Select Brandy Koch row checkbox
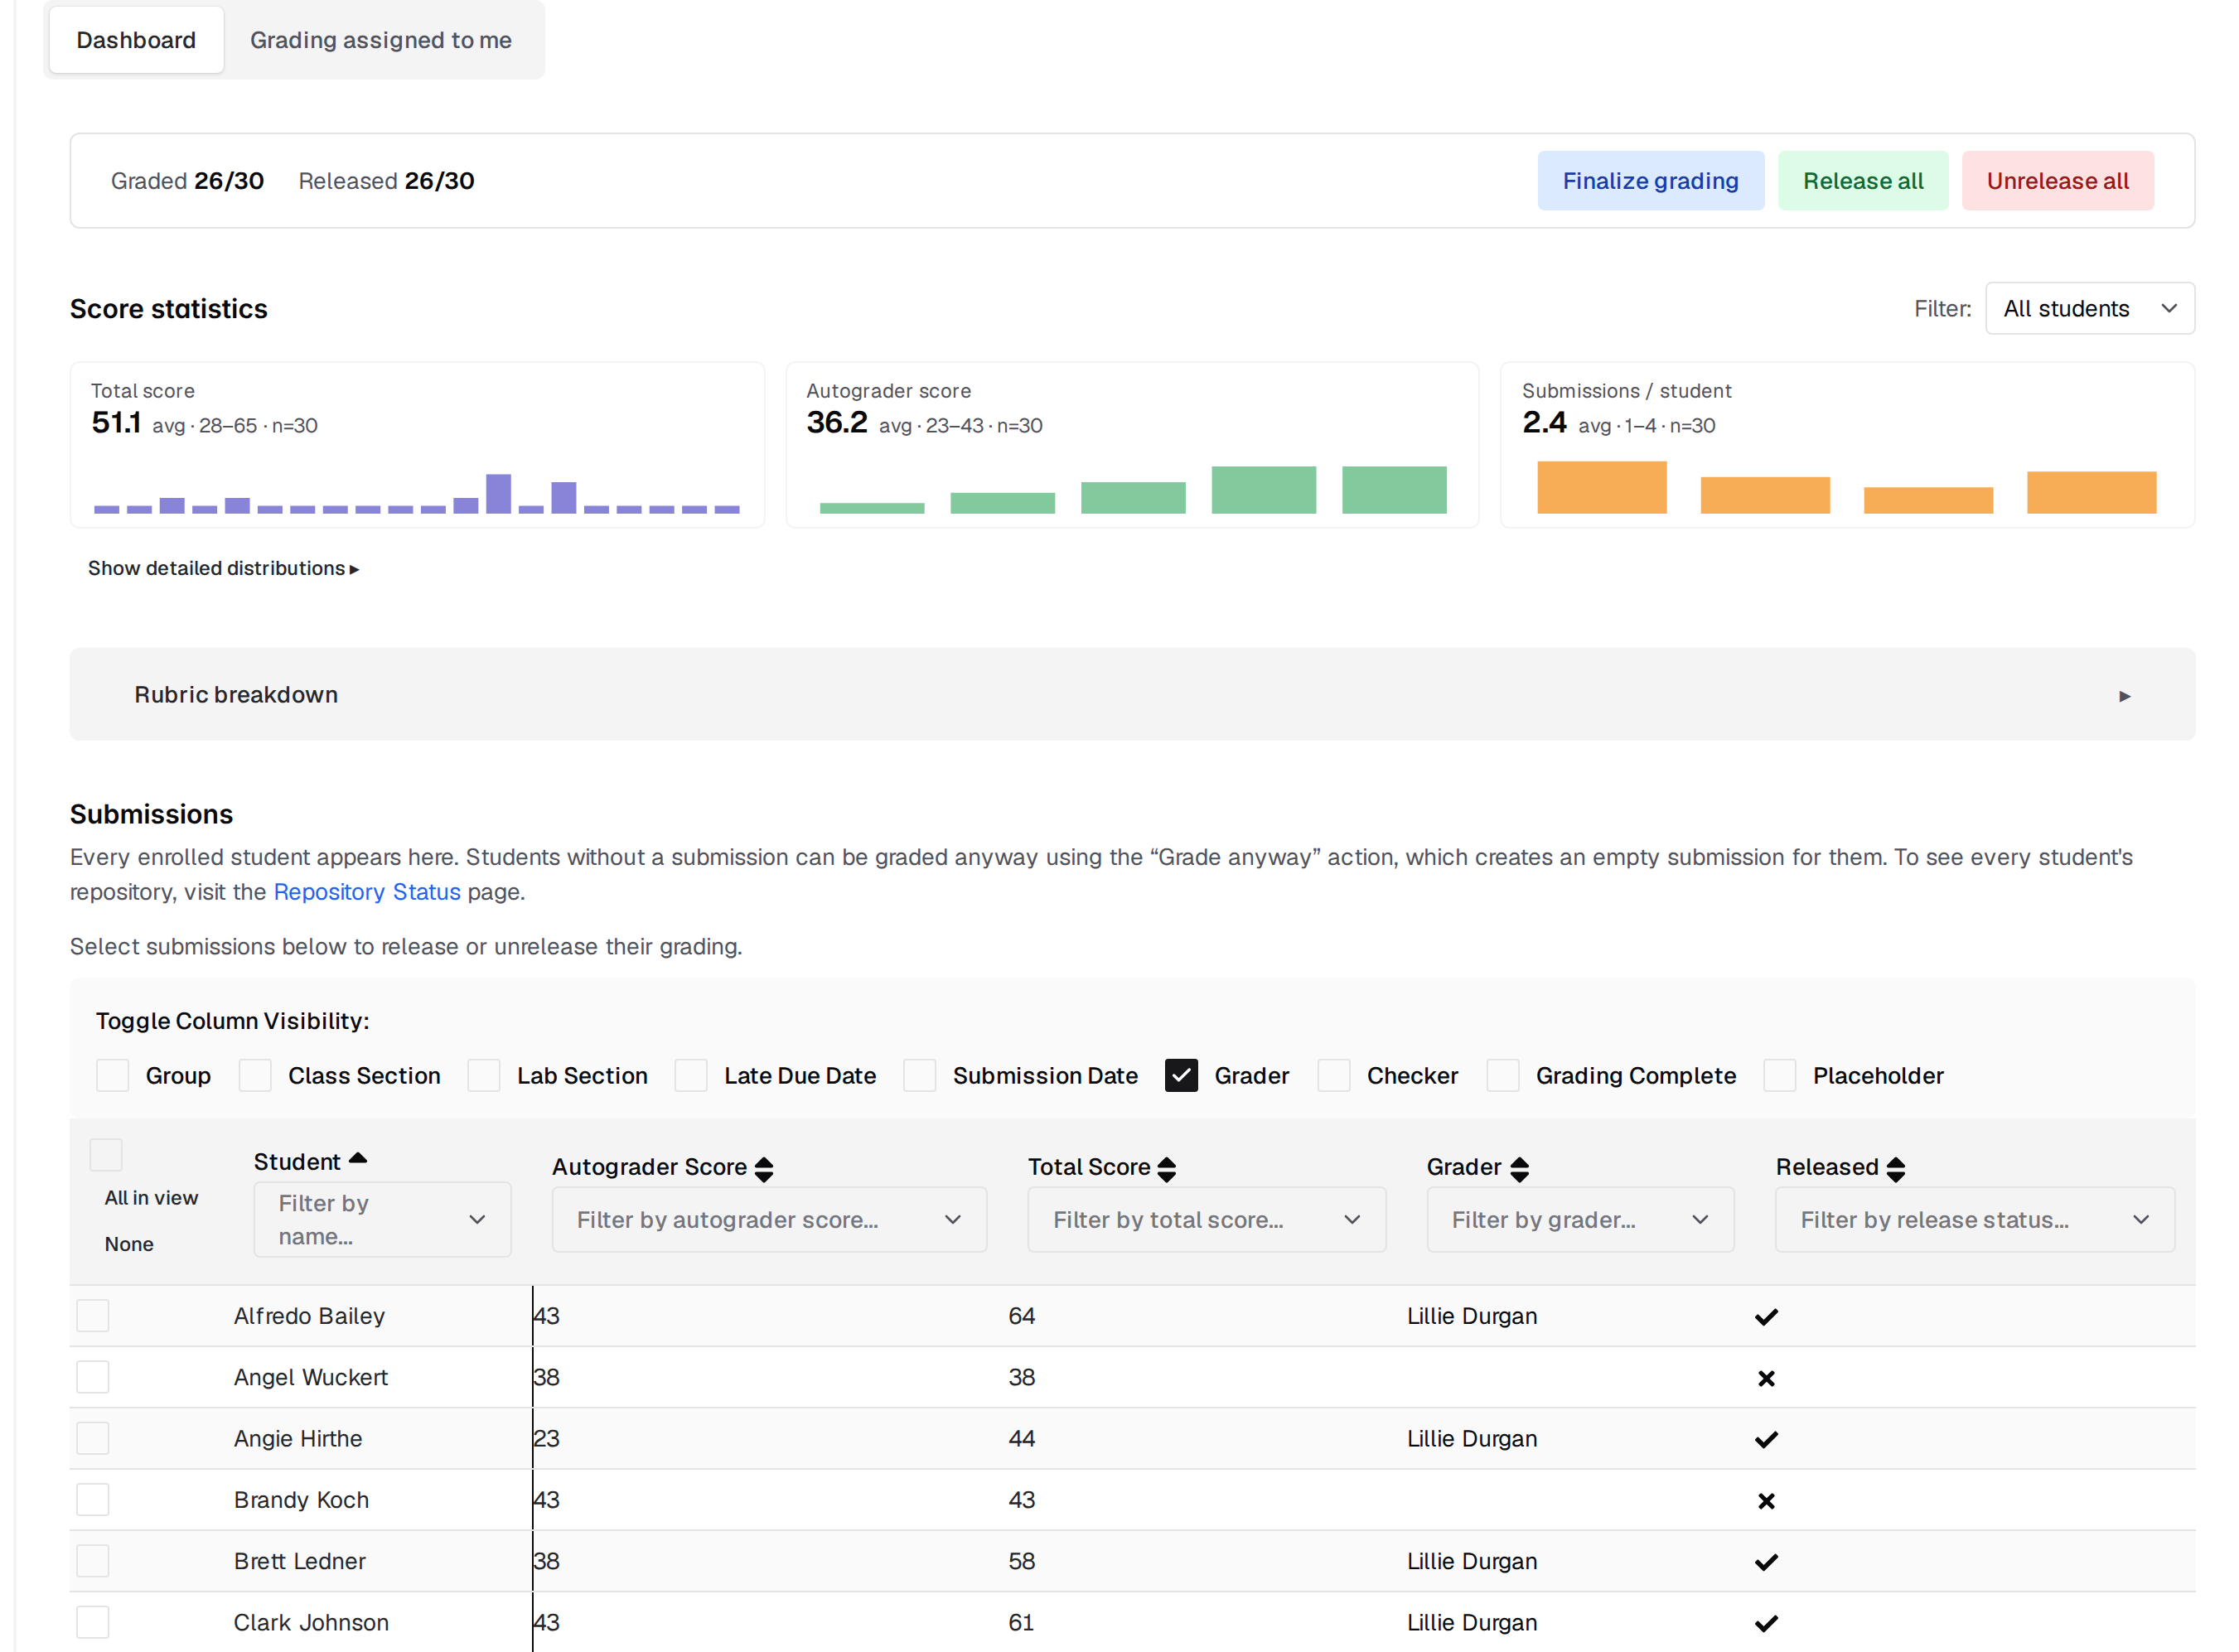 93,1500
